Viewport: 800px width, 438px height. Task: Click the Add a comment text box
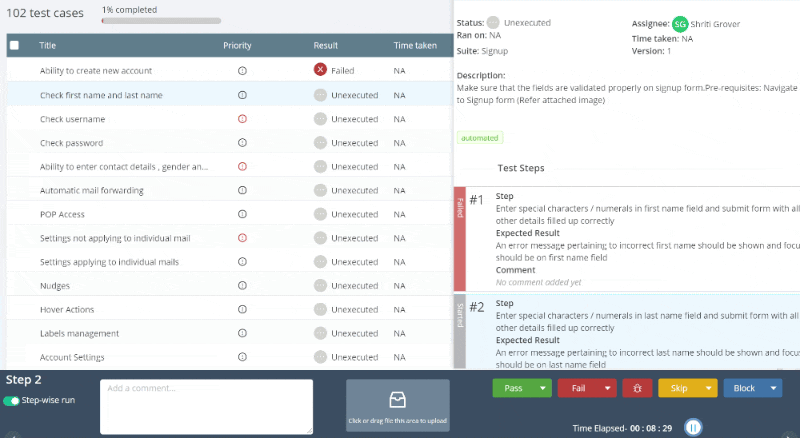(x=207, y=406)
